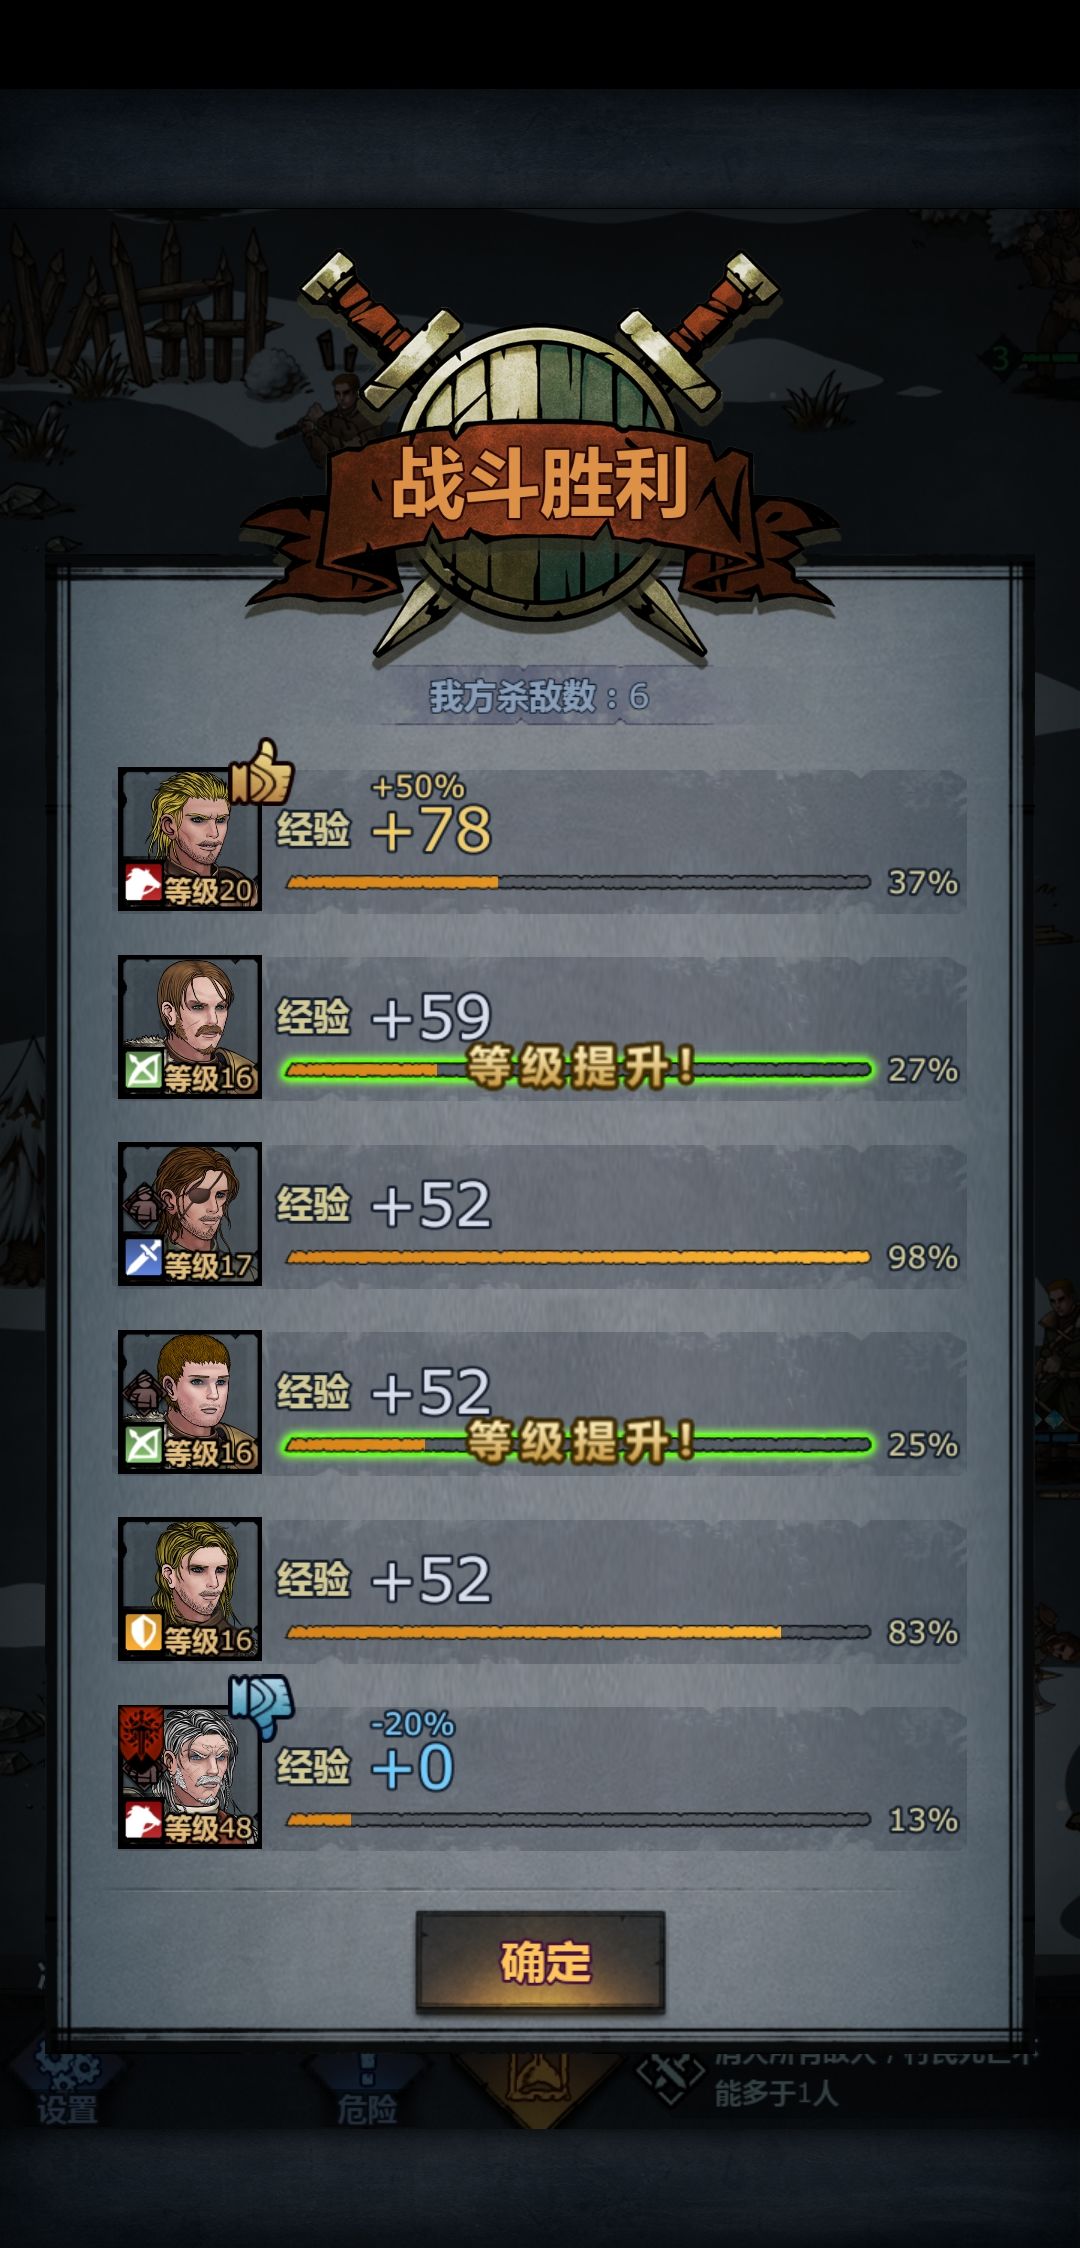Click the 确定 confirm button

(x=540, y=1961)
